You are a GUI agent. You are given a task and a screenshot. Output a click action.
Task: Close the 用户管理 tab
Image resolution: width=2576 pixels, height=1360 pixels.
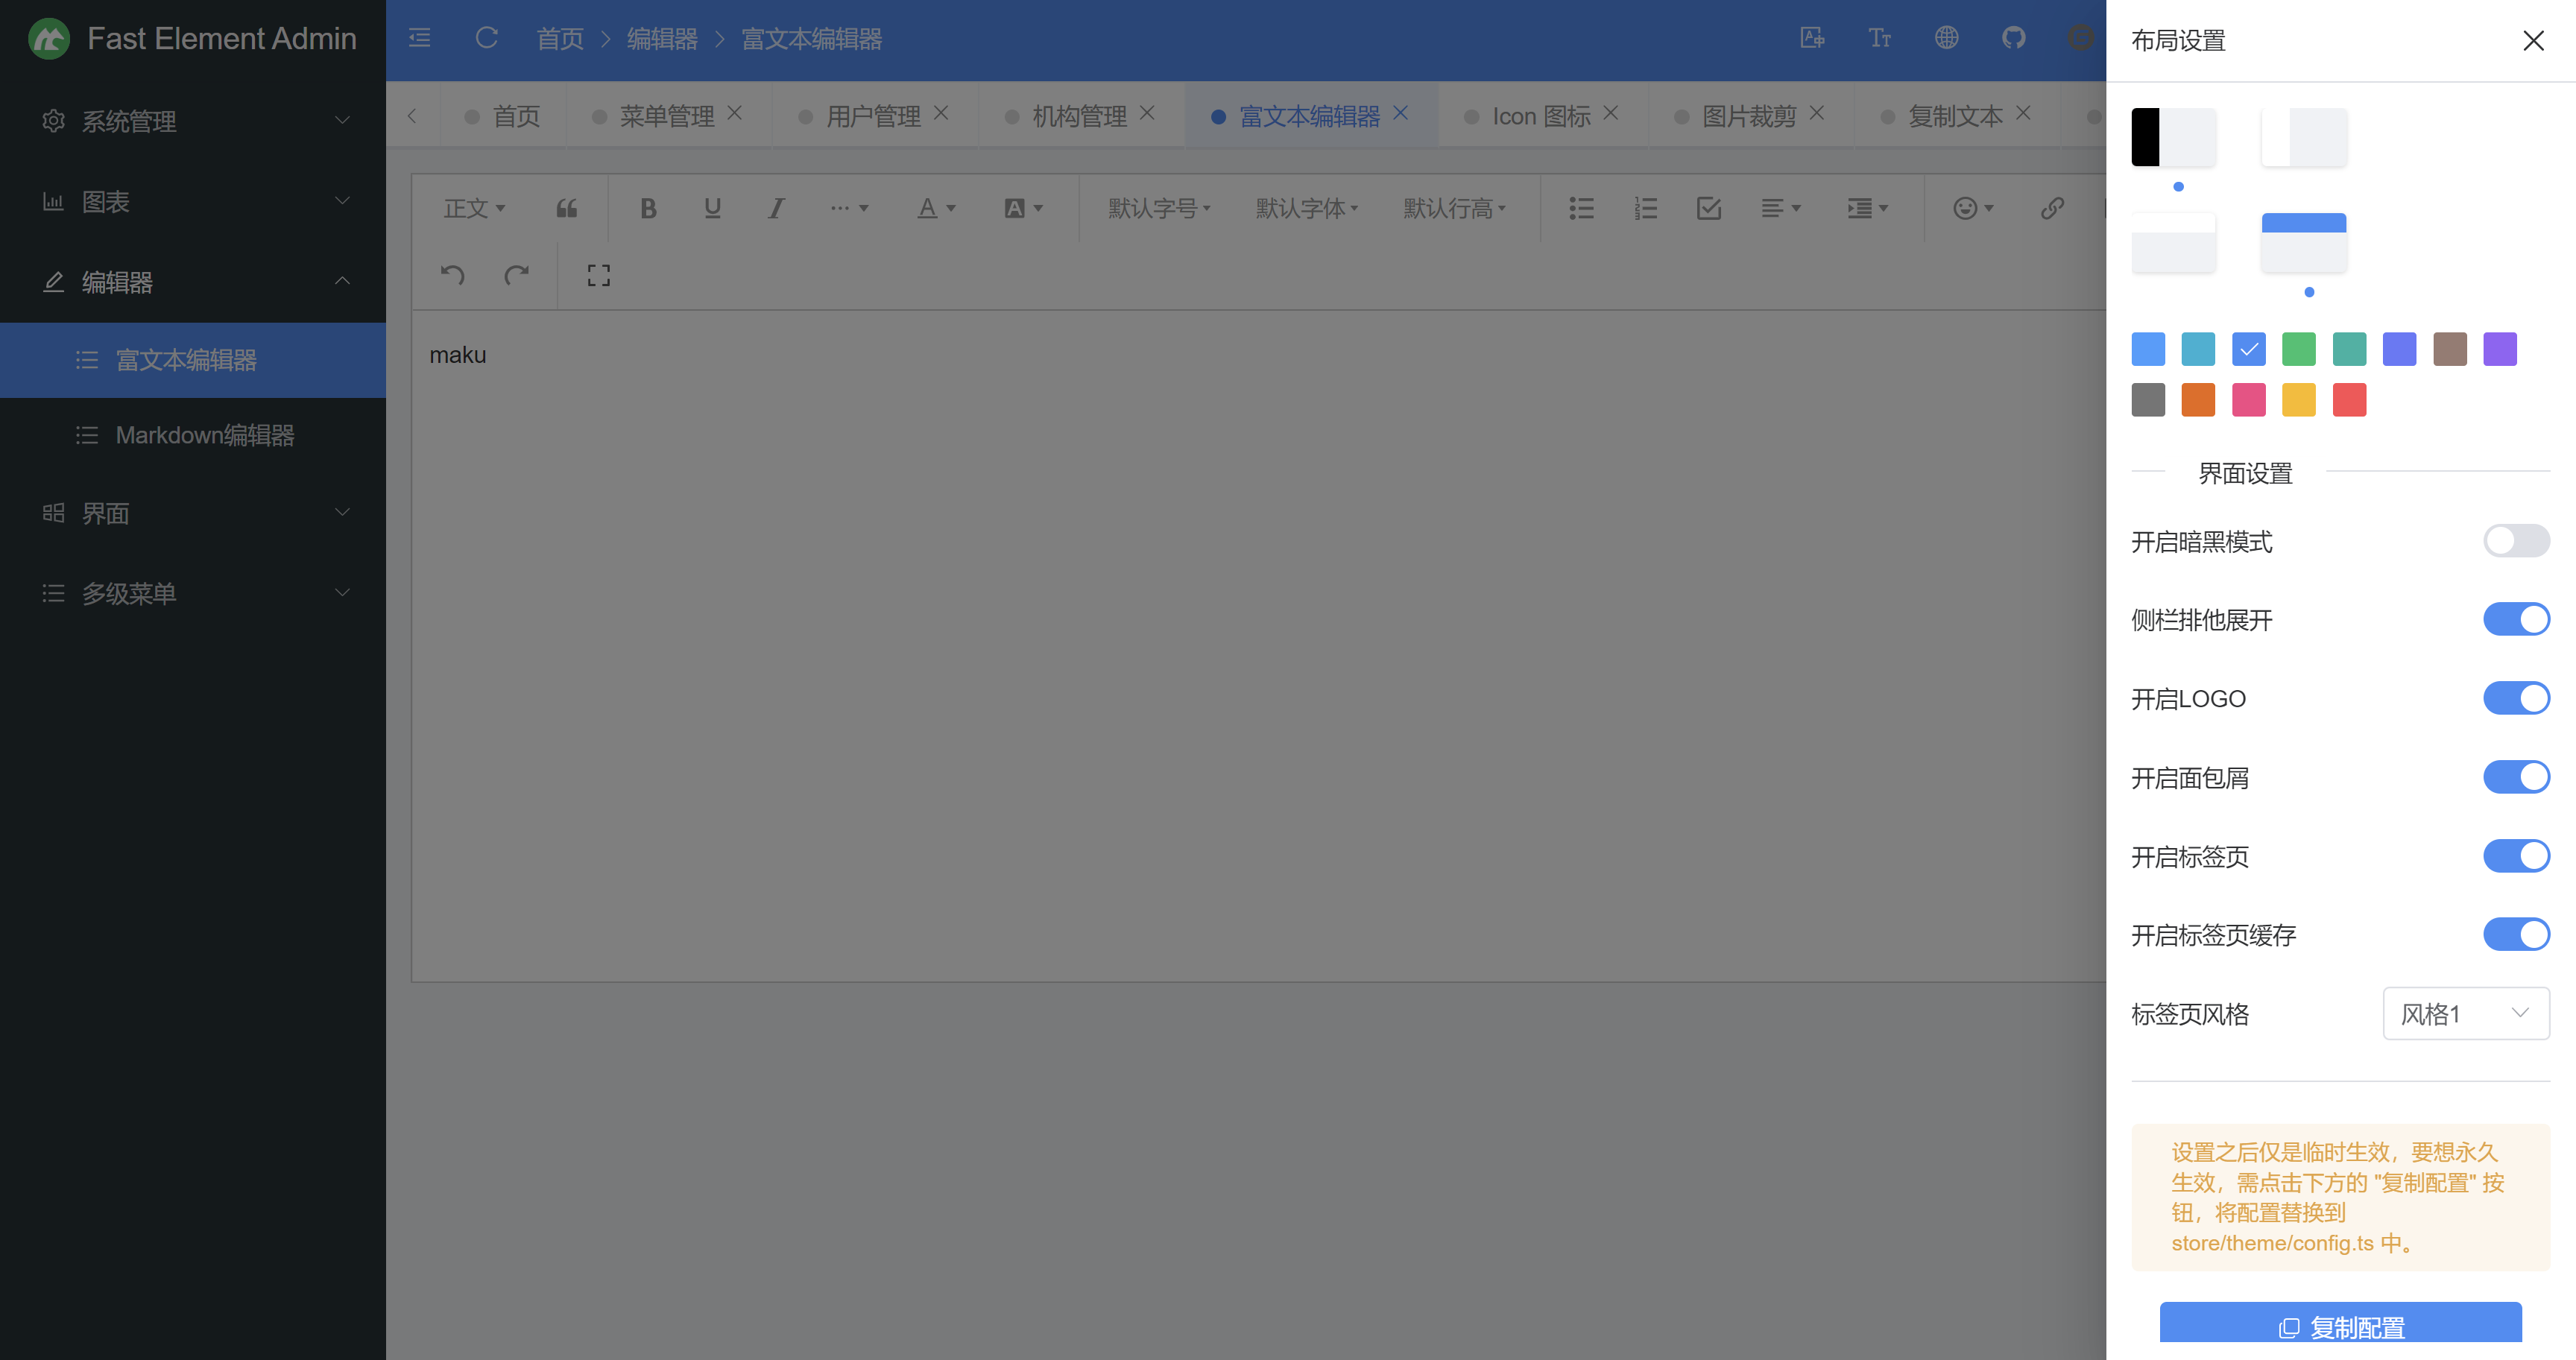coord(941,113)
